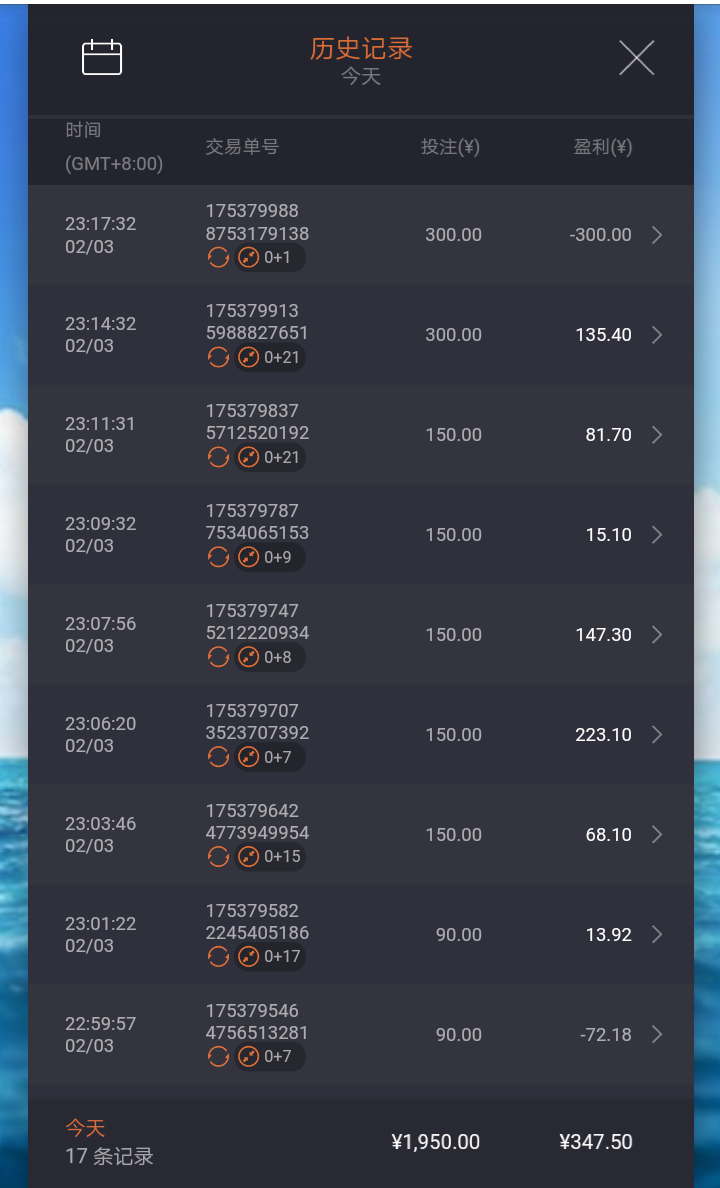Click refresh icon on the 23:07:56 record

pyautogui.click(x=218, y=658)
